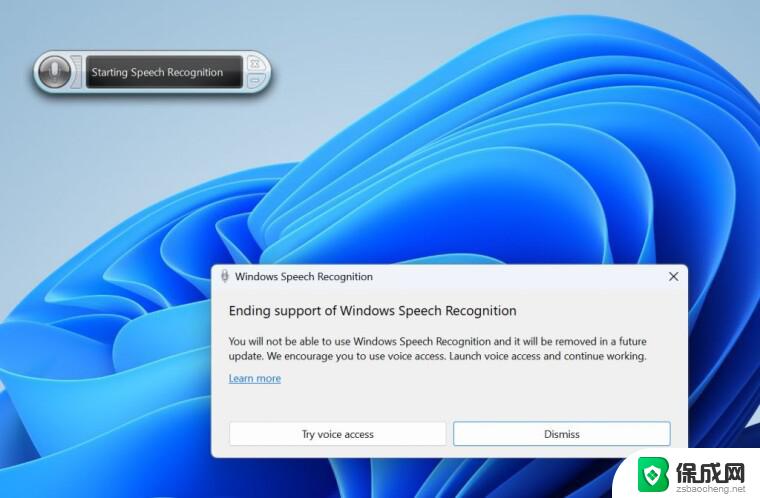
Task: Close the Windows Speech Recognition dialog
Action: tap(673, 276)
